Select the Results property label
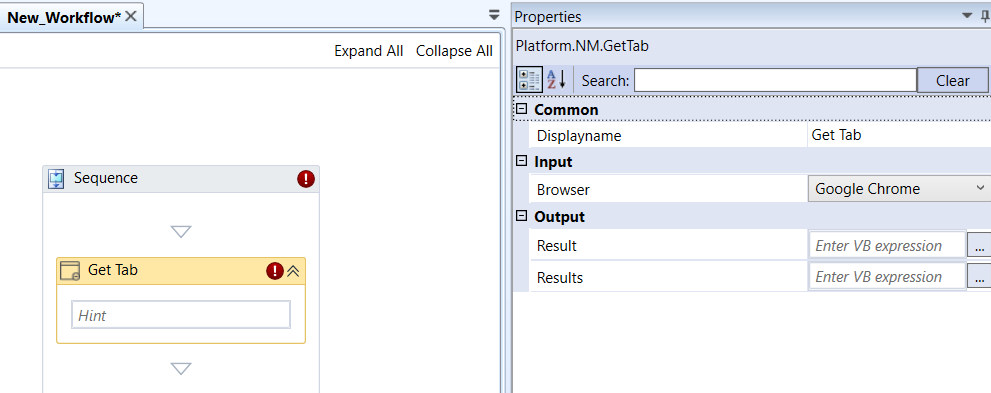This screenshot has width=991, height=393. click(x=560, y=277)
